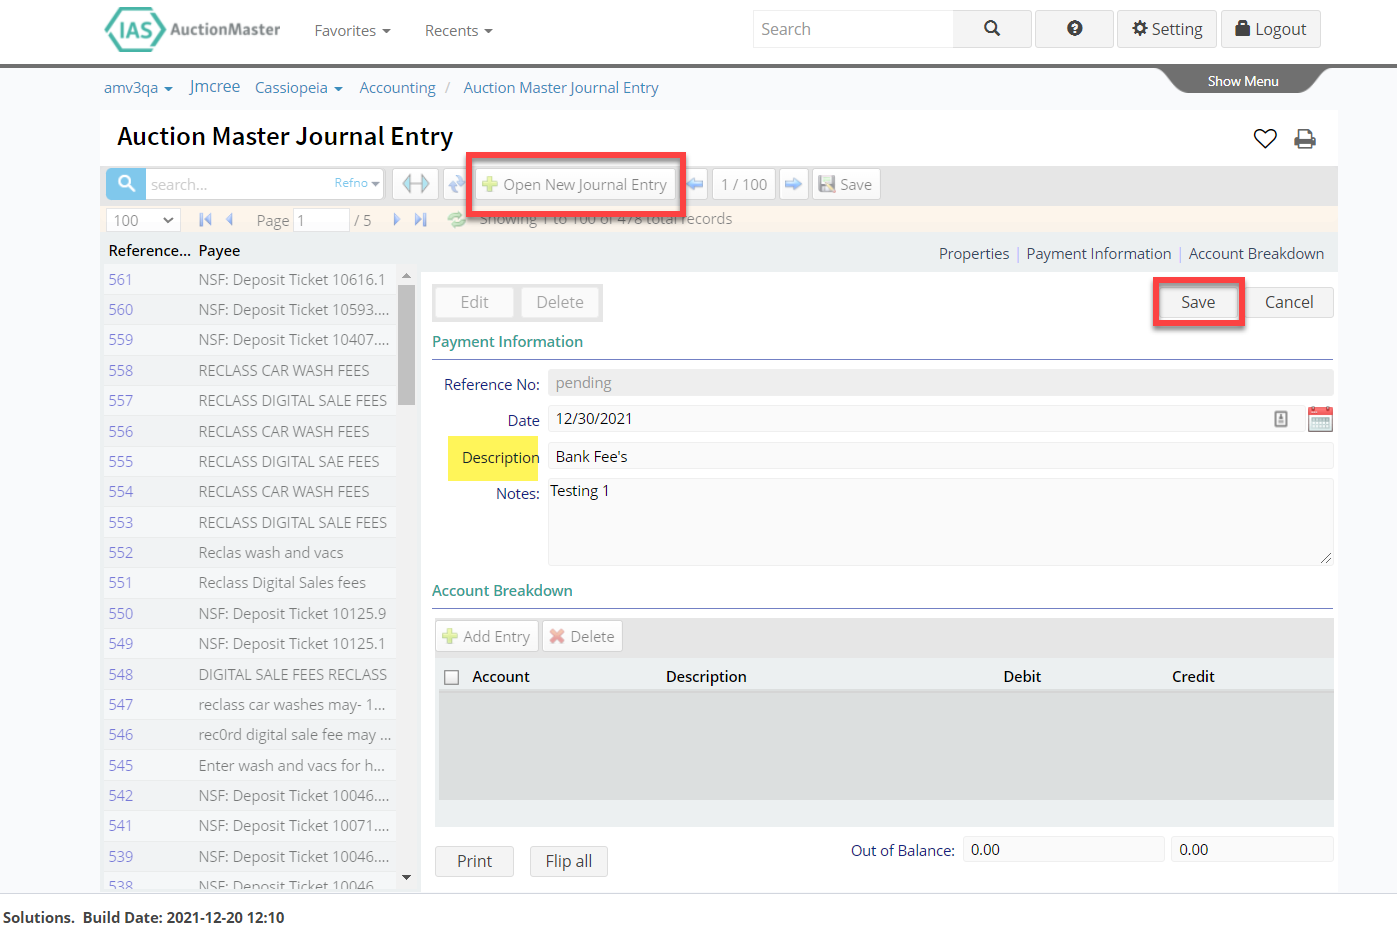
Task: Click Open New Journal Entry button
Action: (x=575, y=184)
